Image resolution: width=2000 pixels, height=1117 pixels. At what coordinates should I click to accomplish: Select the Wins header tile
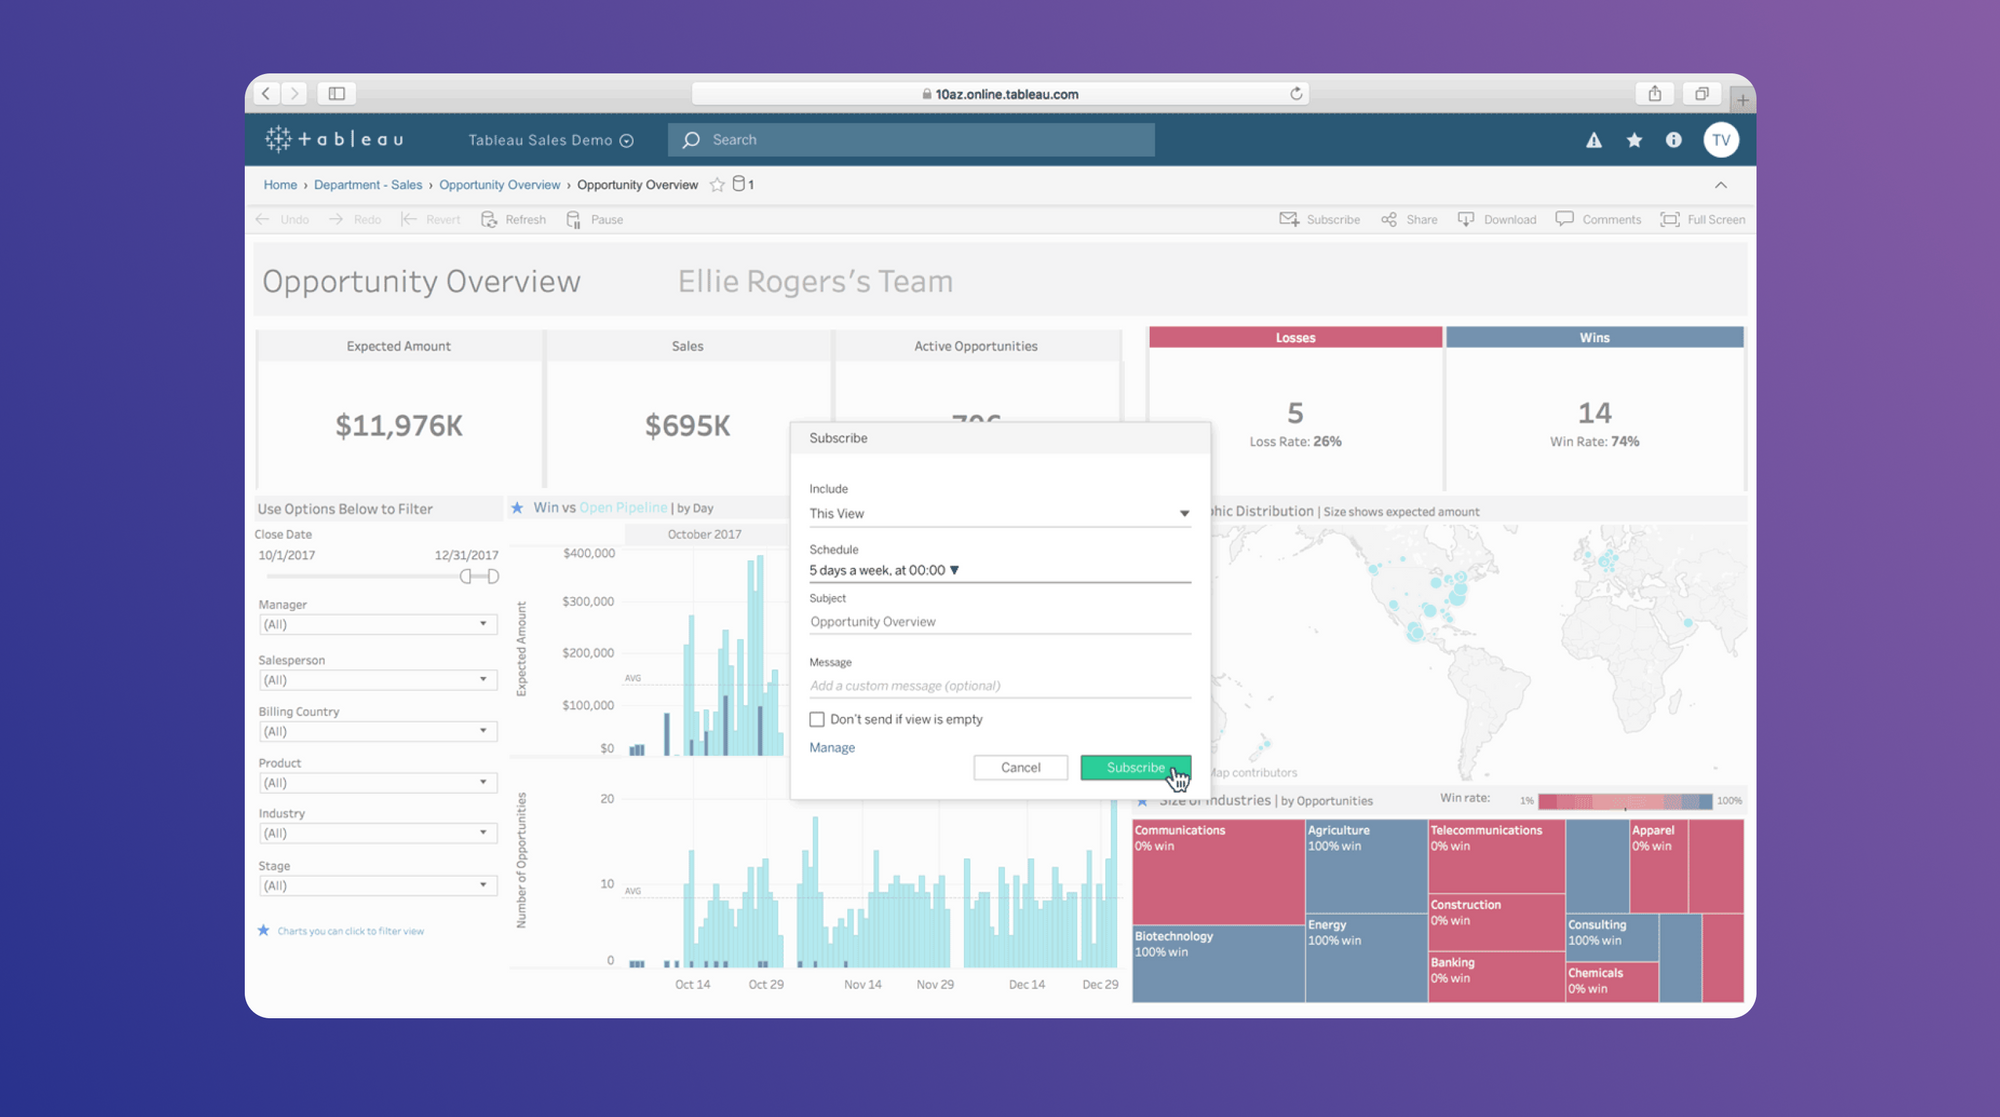pos(1594,338)
